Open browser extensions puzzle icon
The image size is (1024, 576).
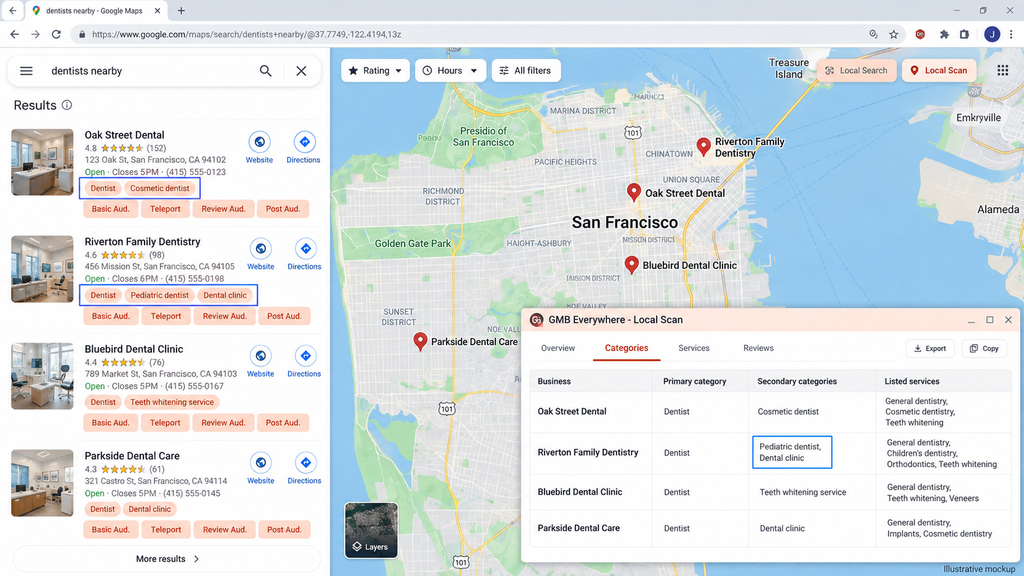[944, 35]
